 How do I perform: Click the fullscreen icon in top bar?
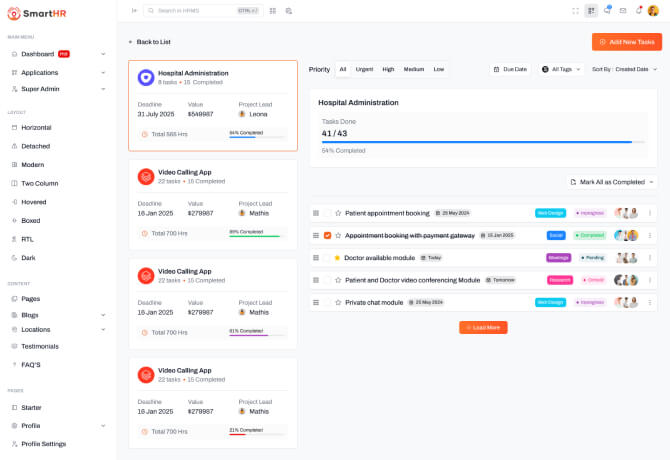tap(576, 10)
